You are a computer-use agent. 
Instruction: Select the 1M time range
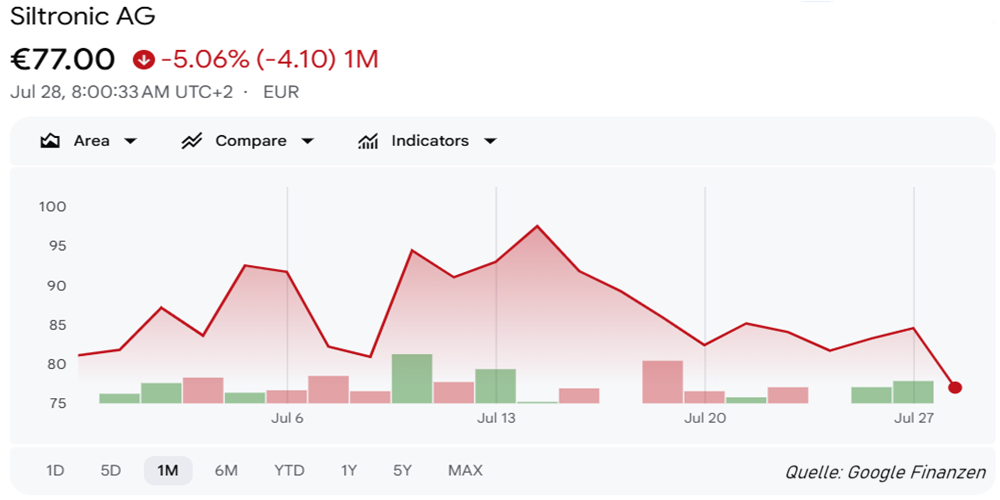[x=168, y=471]
